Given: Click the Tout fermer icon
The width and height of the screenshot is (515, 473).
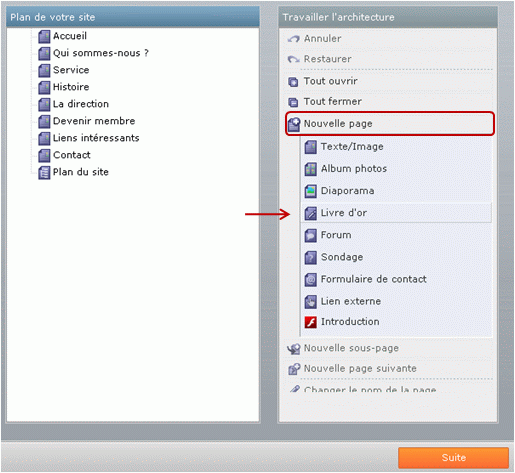Looking at the screenshot, I should [x=293, y=102].
